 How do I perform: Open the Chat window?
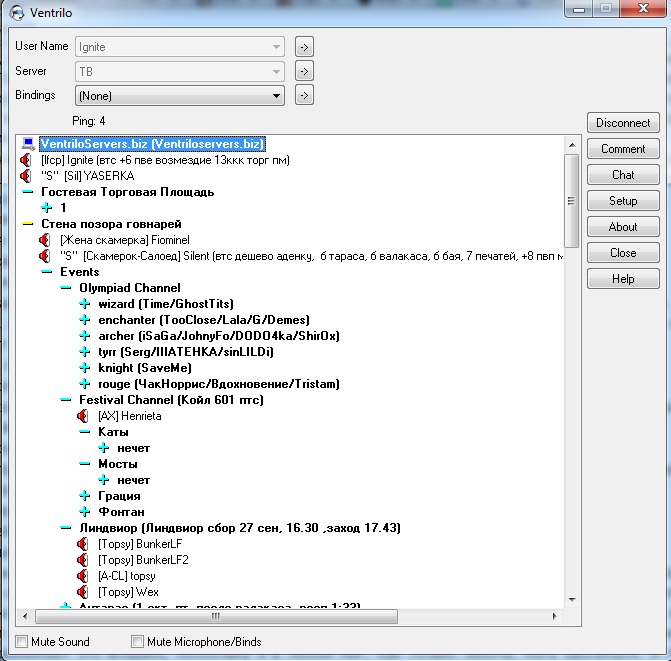(623, 175)
